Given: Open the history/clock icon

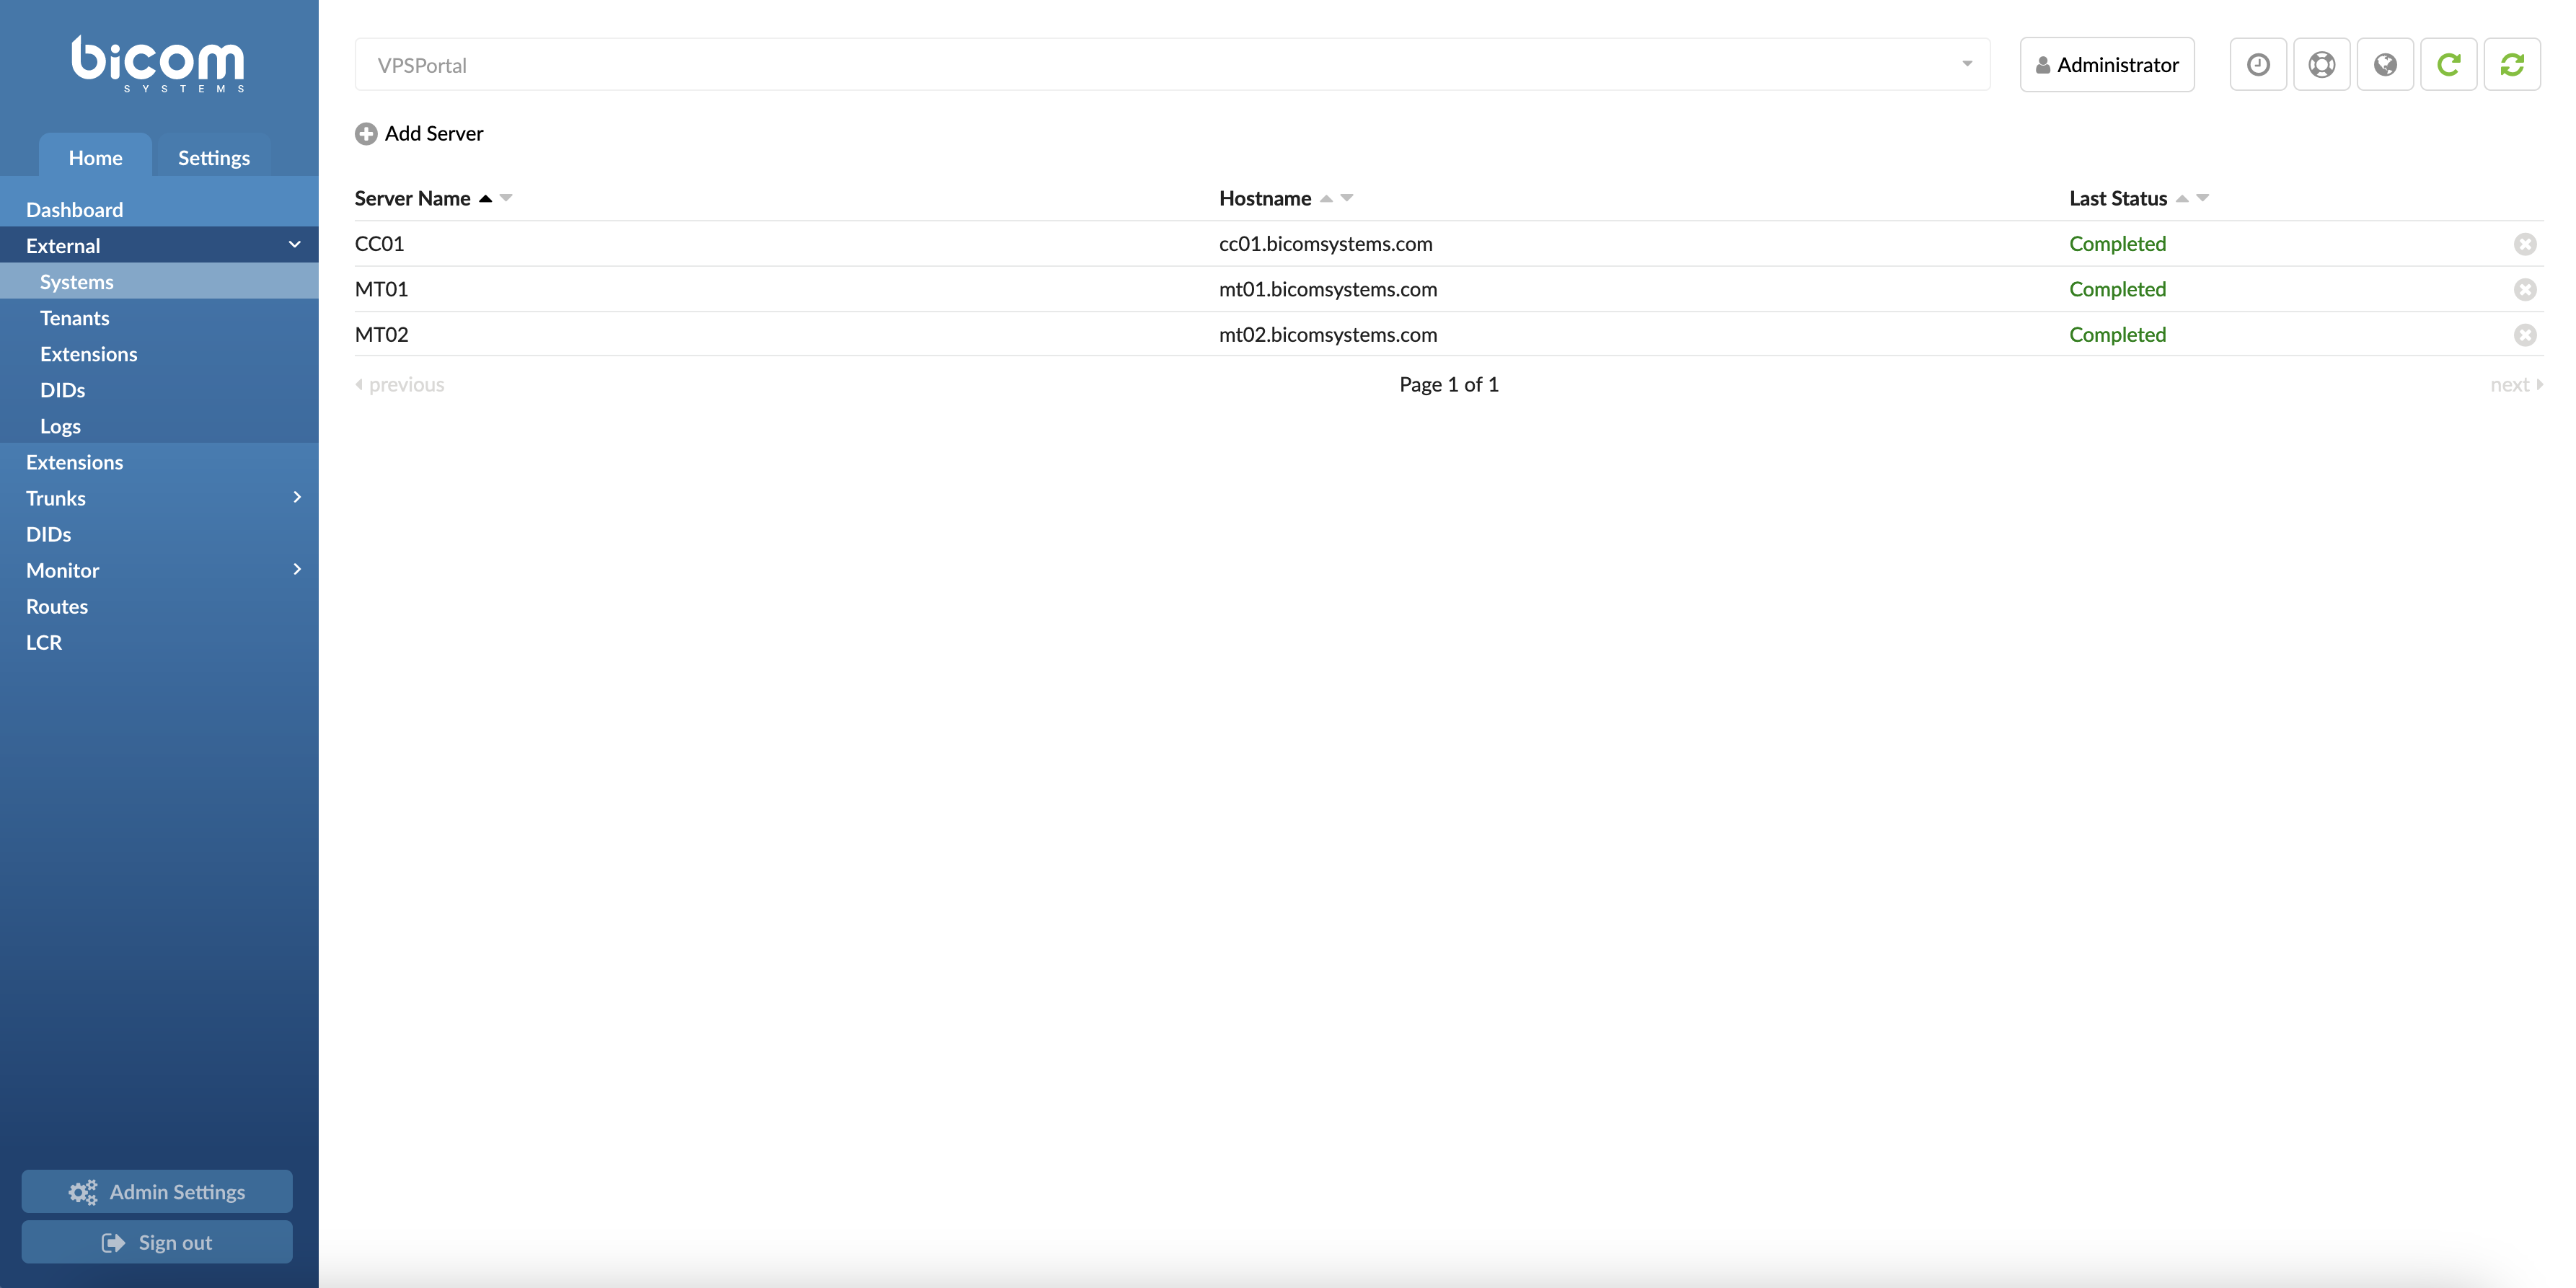Looking at the screenshot, I should click(2257, 64).
